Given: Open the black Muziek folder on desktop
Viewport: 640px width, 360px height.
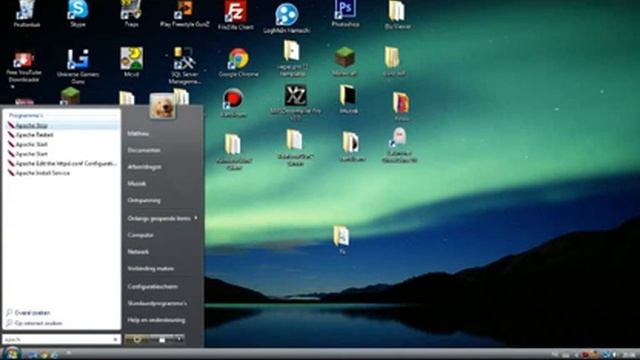Looking at the screenshot, I should (348, 99).
